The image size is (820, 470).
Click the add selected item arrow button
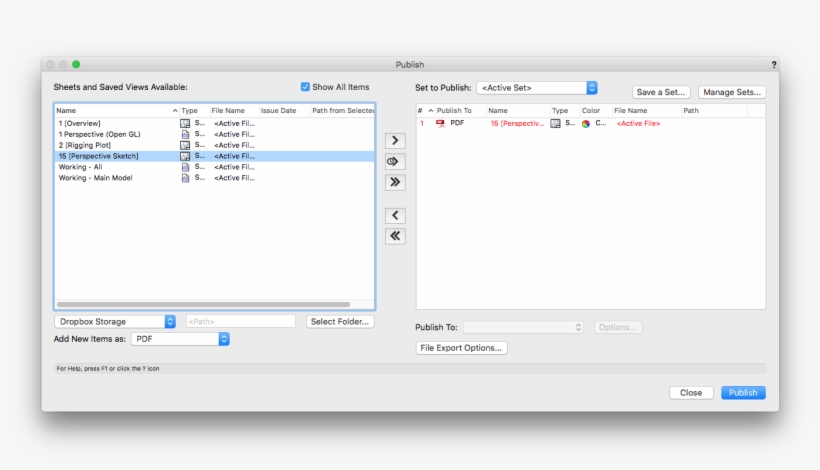coord(395,140)
